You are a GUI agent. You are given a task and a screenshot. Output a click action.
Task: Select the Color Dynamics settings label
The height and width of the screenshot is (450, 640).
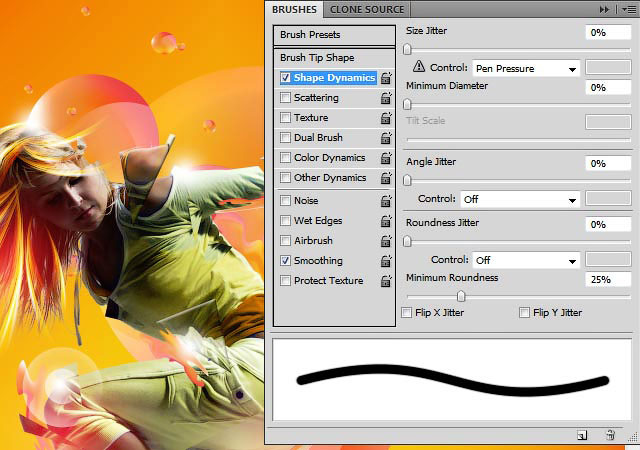point(329,158)
